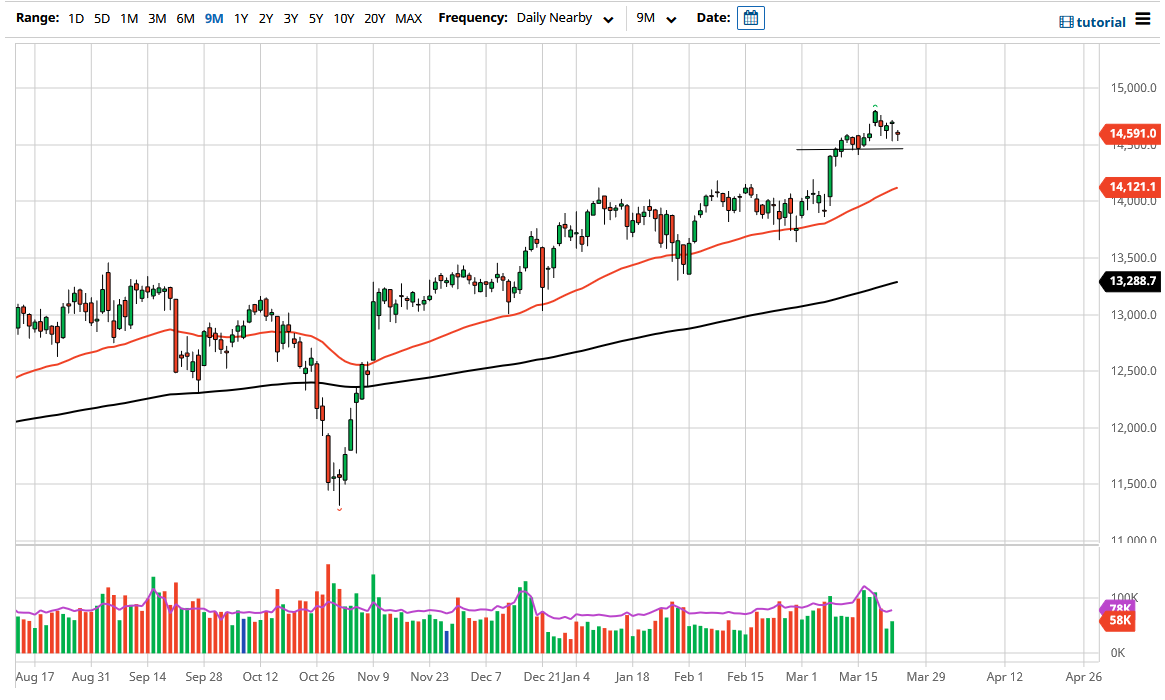Select the 6M range option

click(183, 18)
